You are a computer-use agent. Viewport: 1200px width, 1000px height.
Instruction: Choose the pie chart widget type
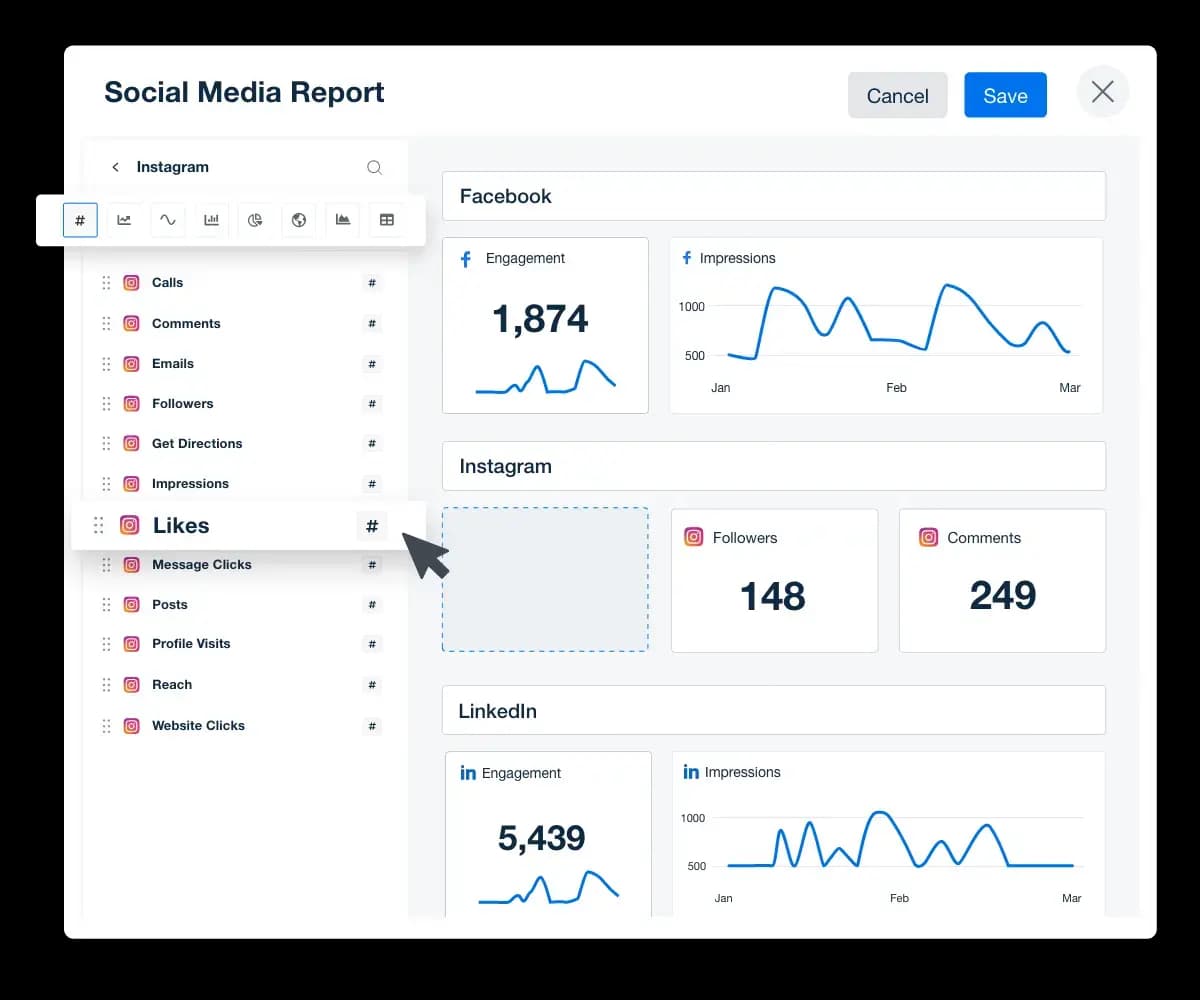[255, 220]
